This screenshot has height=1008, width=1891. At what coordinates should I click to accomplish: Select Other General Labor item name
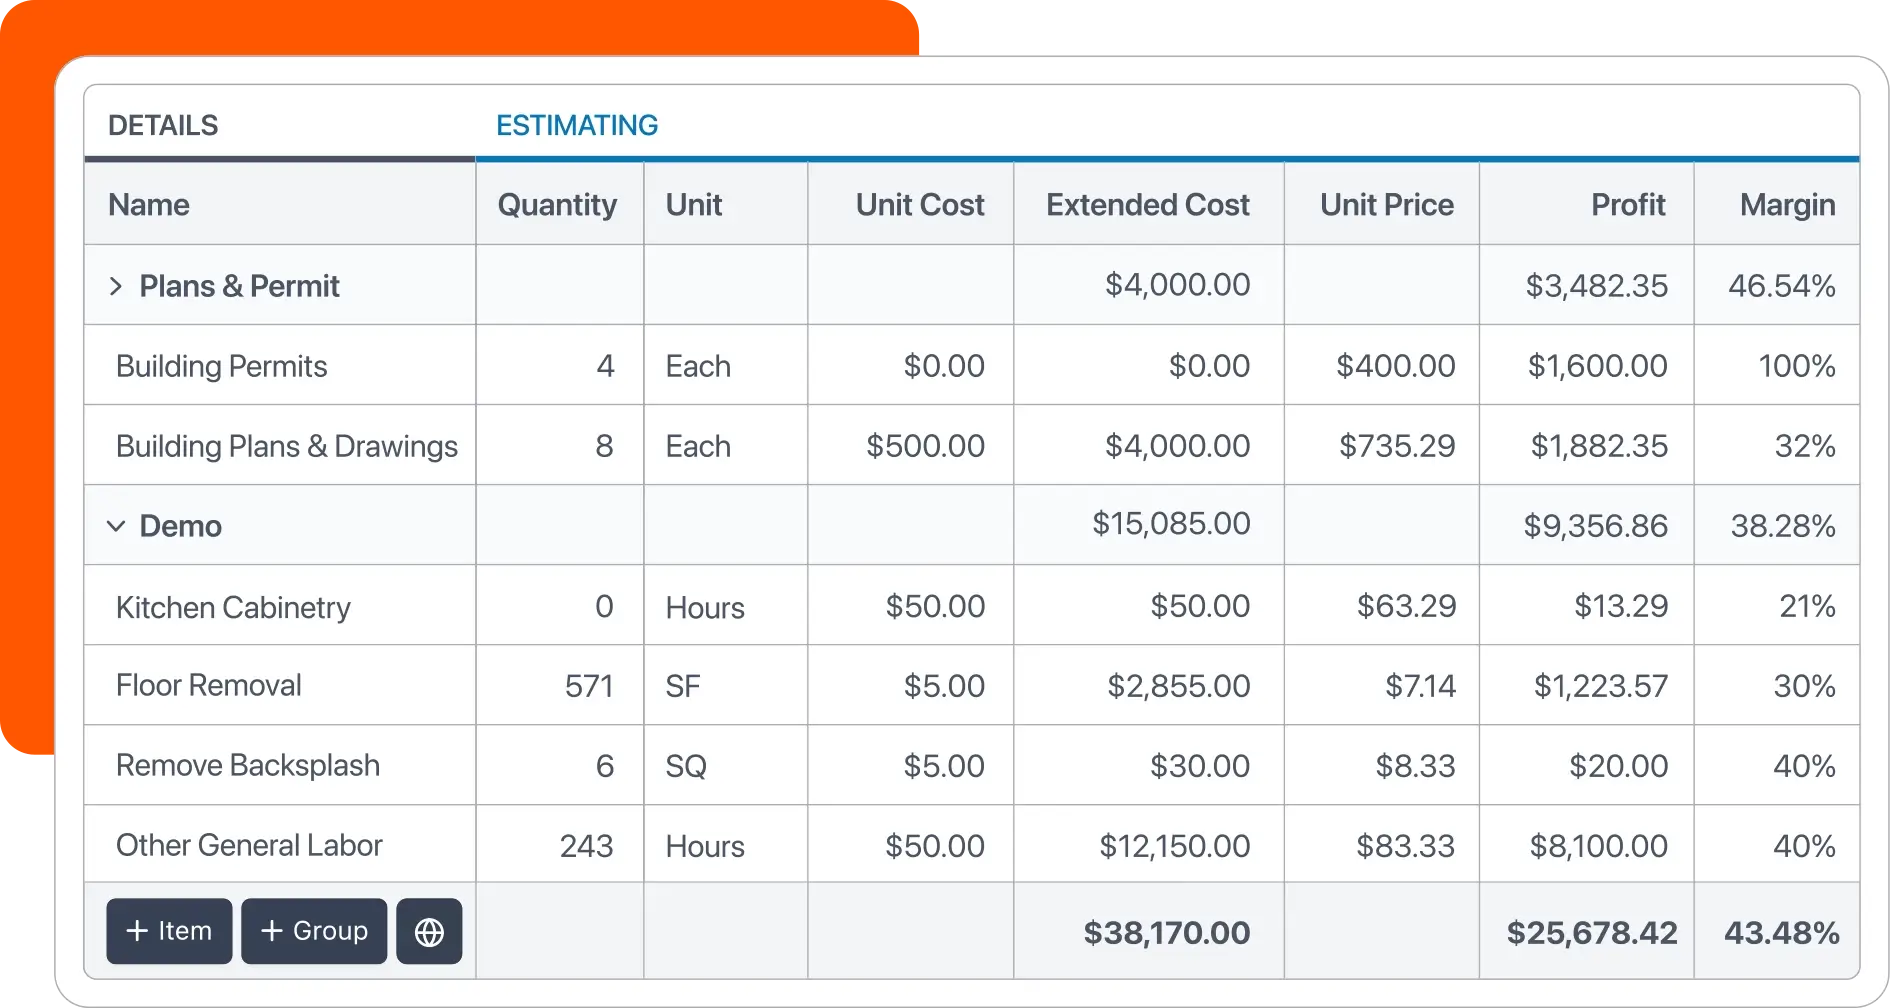coord(249,846)
